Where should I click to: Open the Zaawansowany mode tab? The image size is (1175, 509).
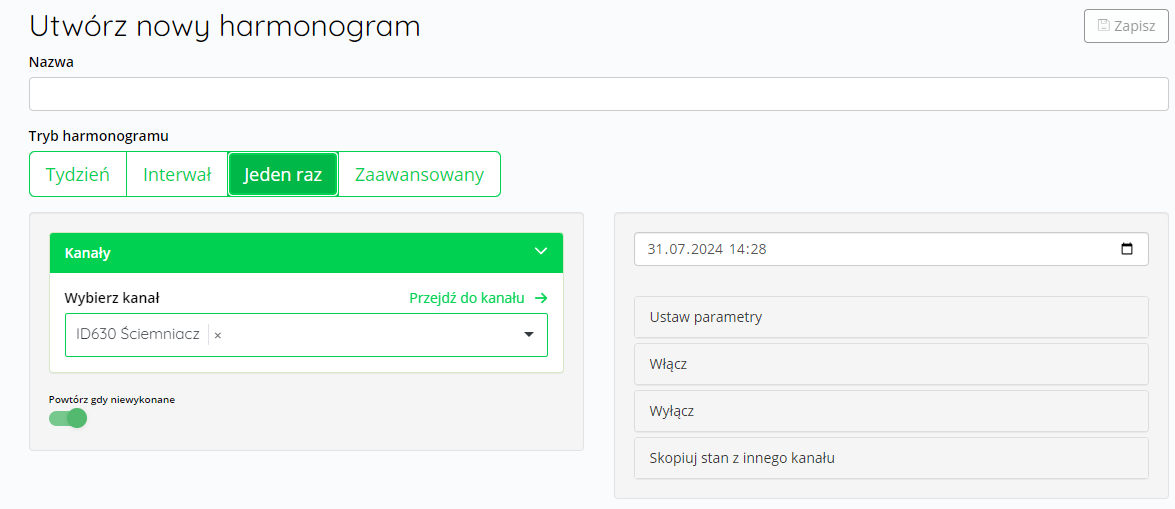(420, 174)
